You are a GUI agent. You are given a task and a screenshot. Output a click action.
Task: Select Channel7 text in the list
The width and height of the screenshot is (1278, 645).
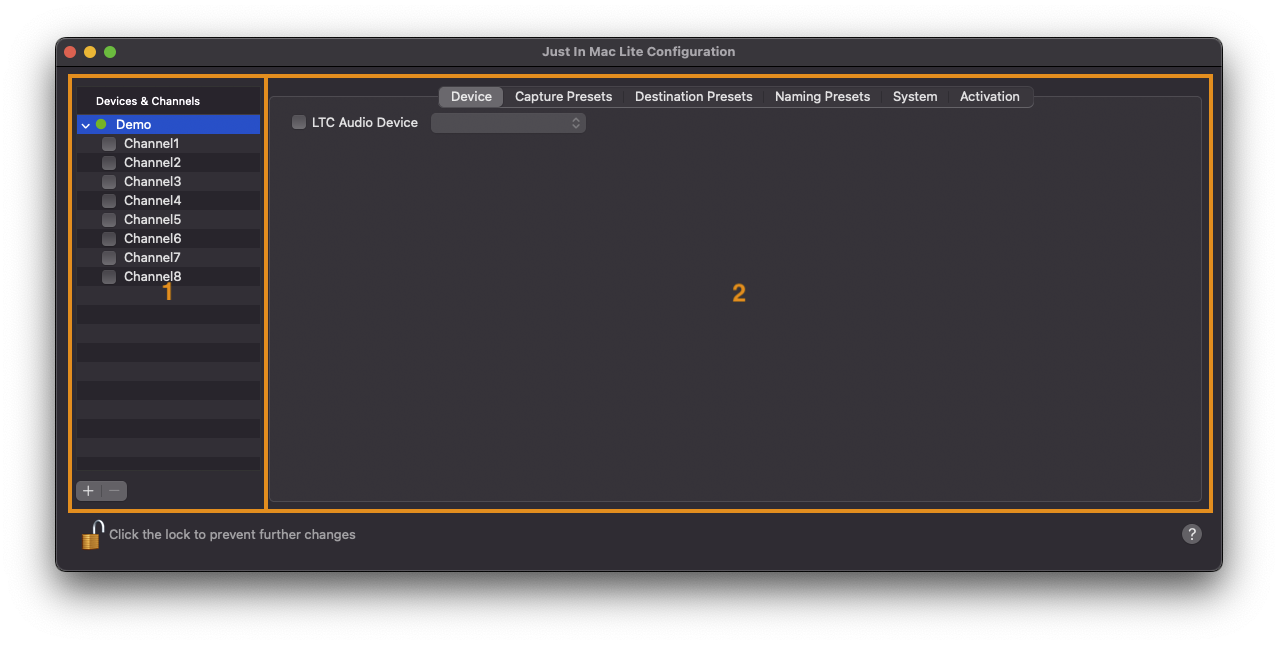[x=152, y=257]
